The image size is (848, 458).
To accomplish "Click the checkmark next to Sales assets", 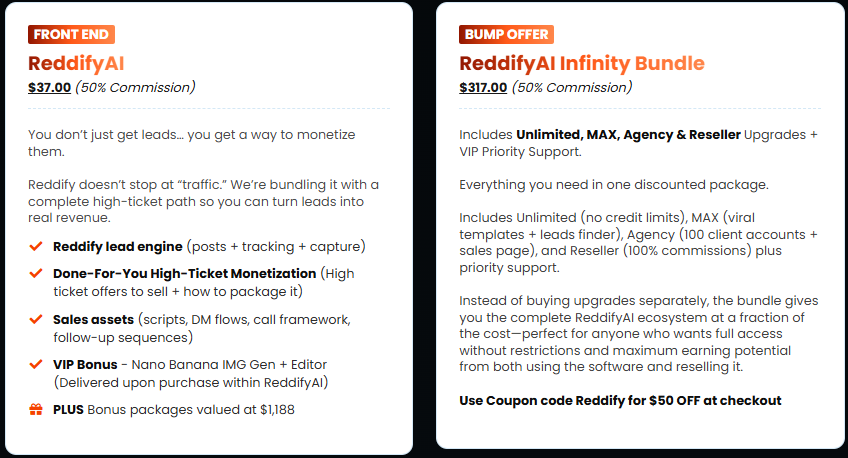I will [x=35, y=319].
